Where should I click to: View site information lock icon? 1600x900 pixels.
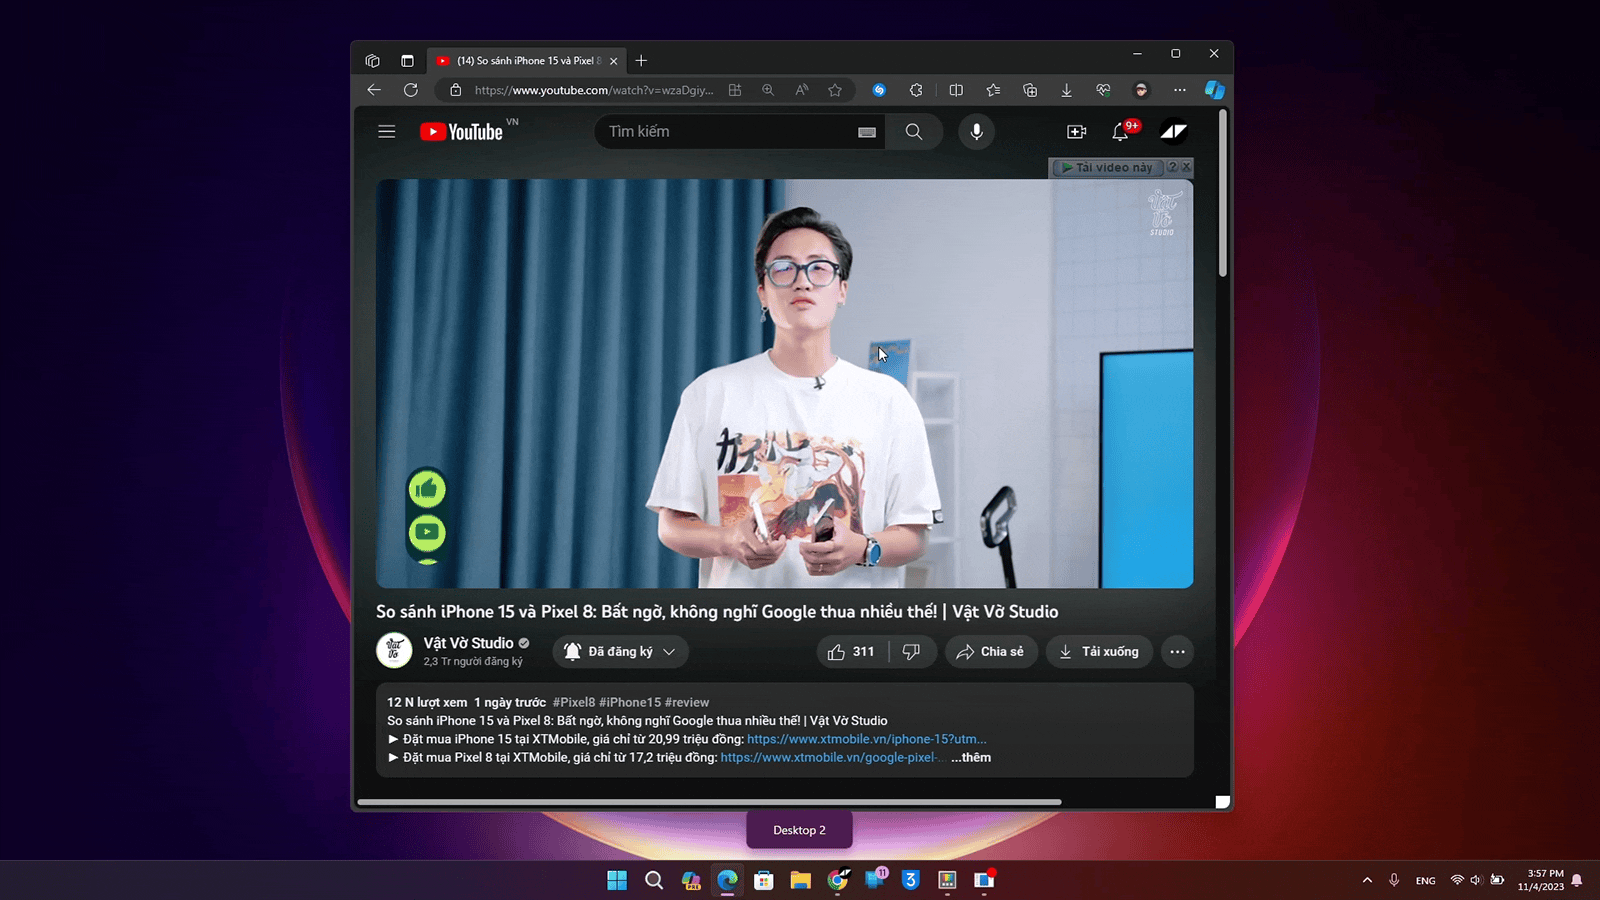coord(455,90)
